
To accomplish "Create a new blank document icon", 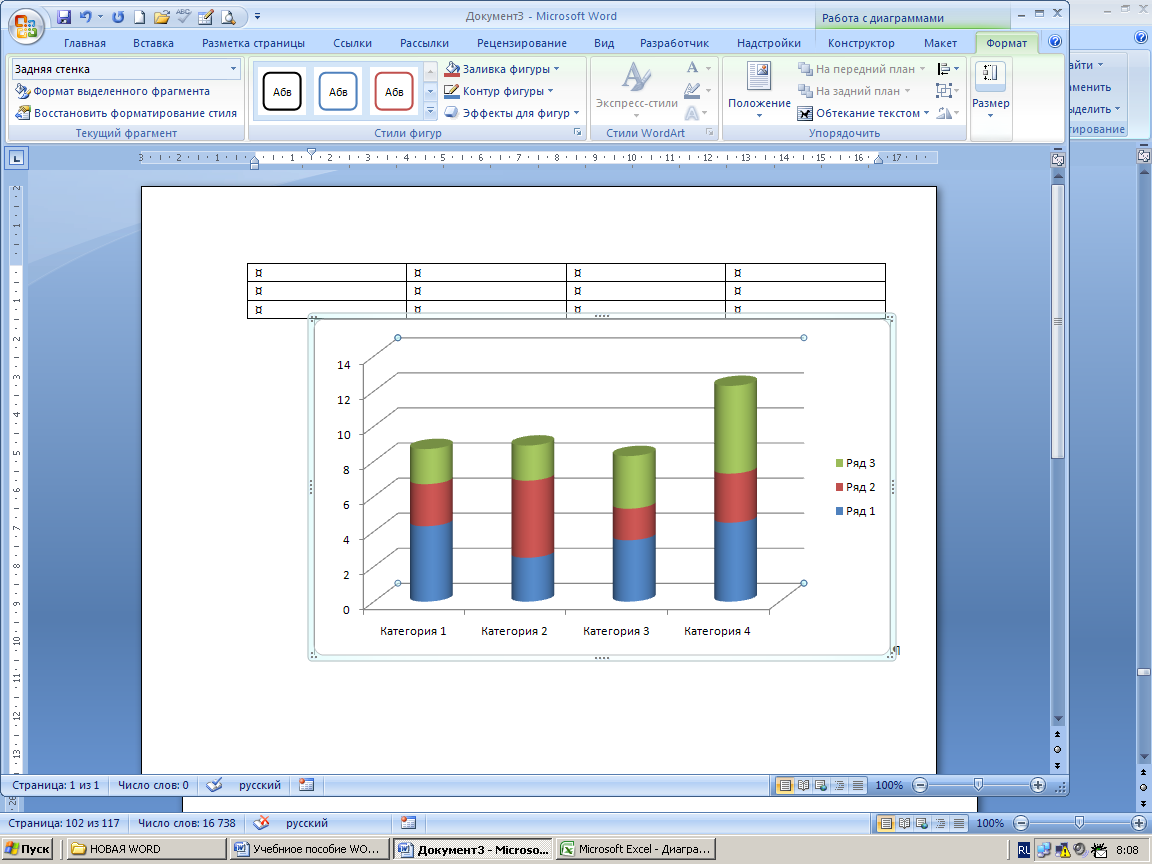I will tap(140, 17).
